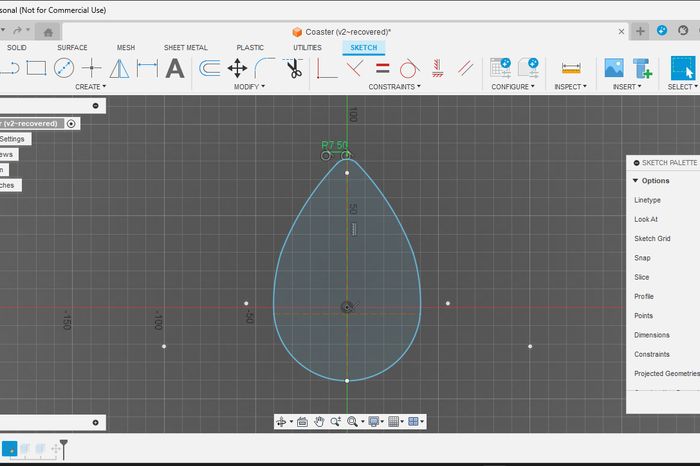Screen dimensions: 700x466
Task: Select the sketch Text tool
Action: click(175, 68)
